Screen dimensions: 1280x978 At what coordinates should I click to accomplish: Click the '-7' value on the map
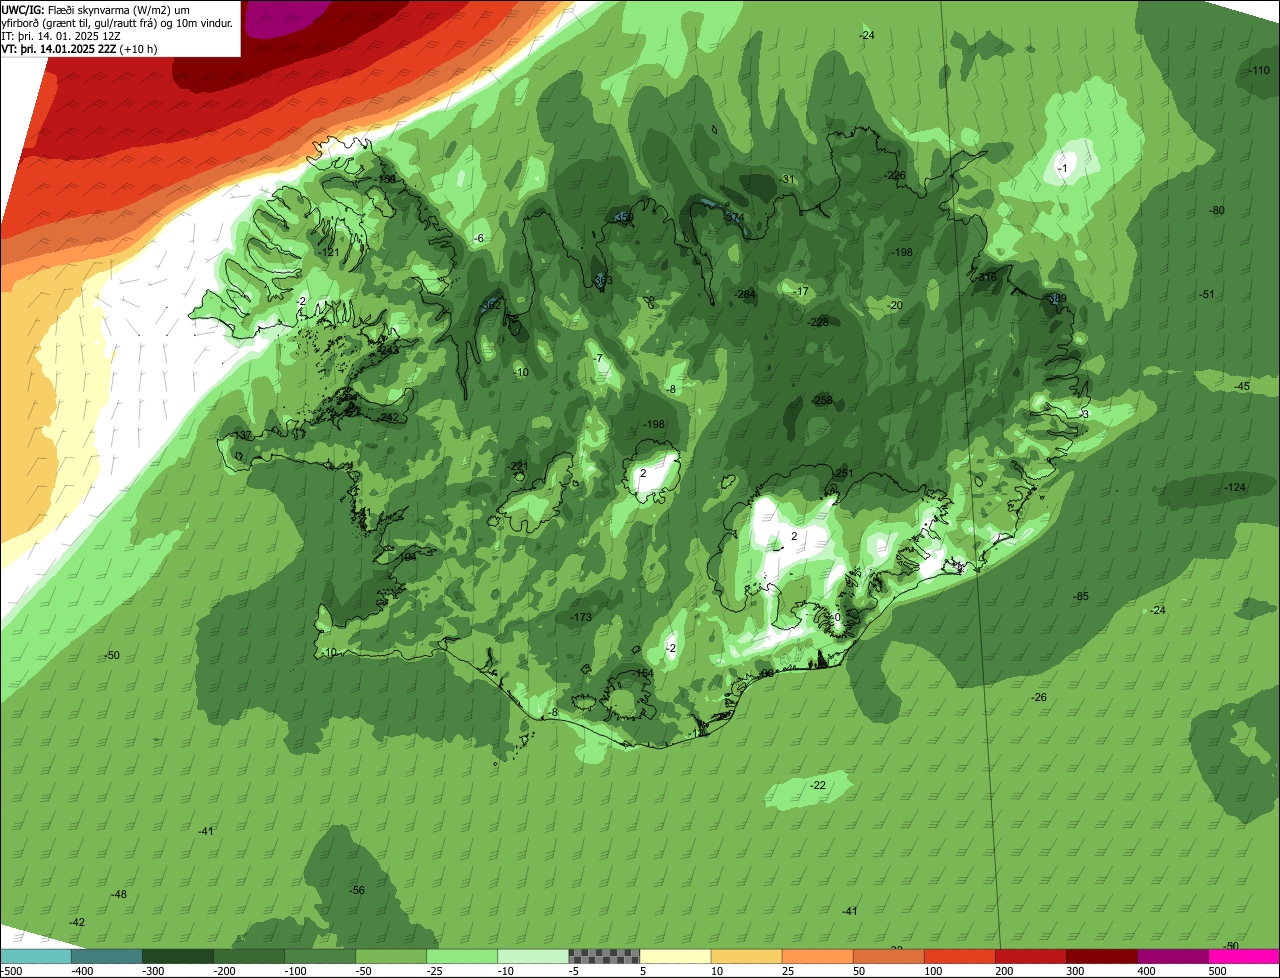tap(598, 359)
